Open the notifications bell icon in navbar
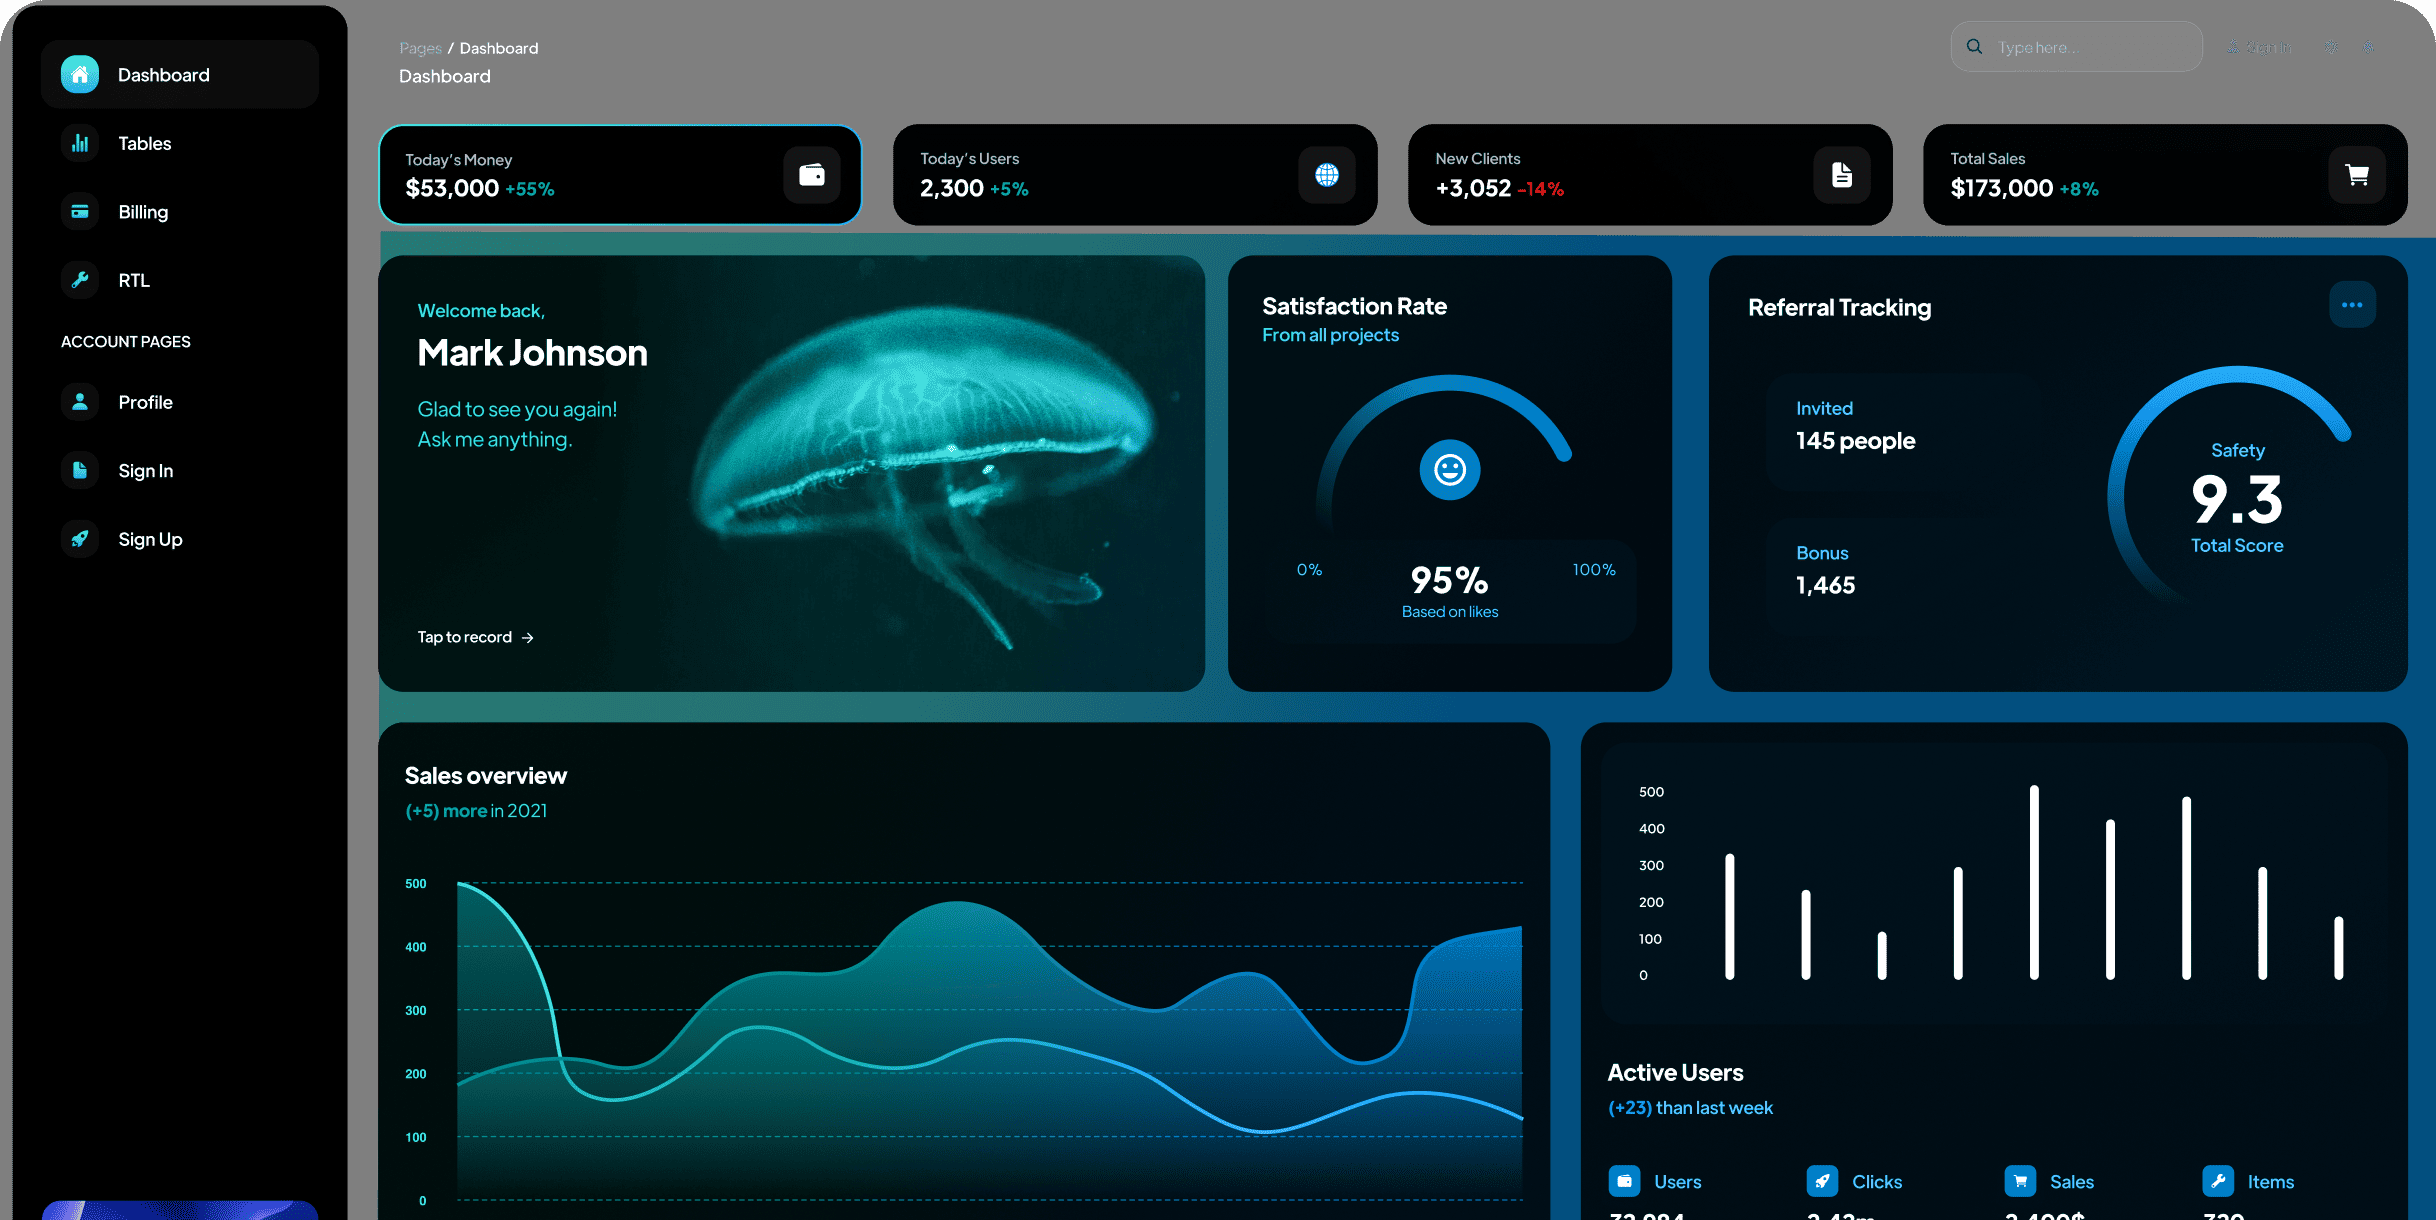This screenshot has width=2436, height=1220. [2369, 47]
